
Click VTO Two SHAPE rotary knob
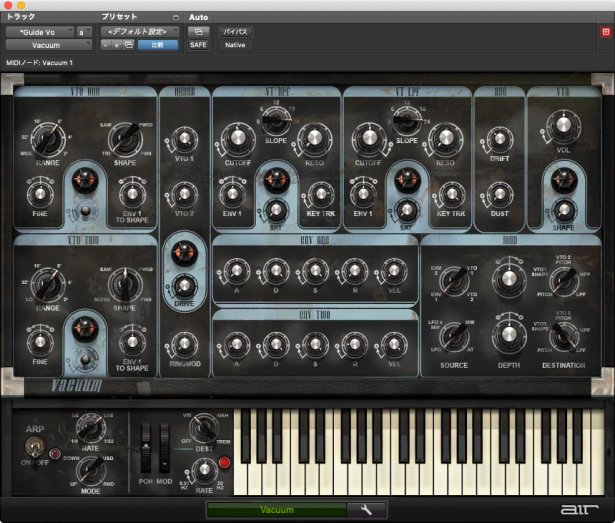125,285
